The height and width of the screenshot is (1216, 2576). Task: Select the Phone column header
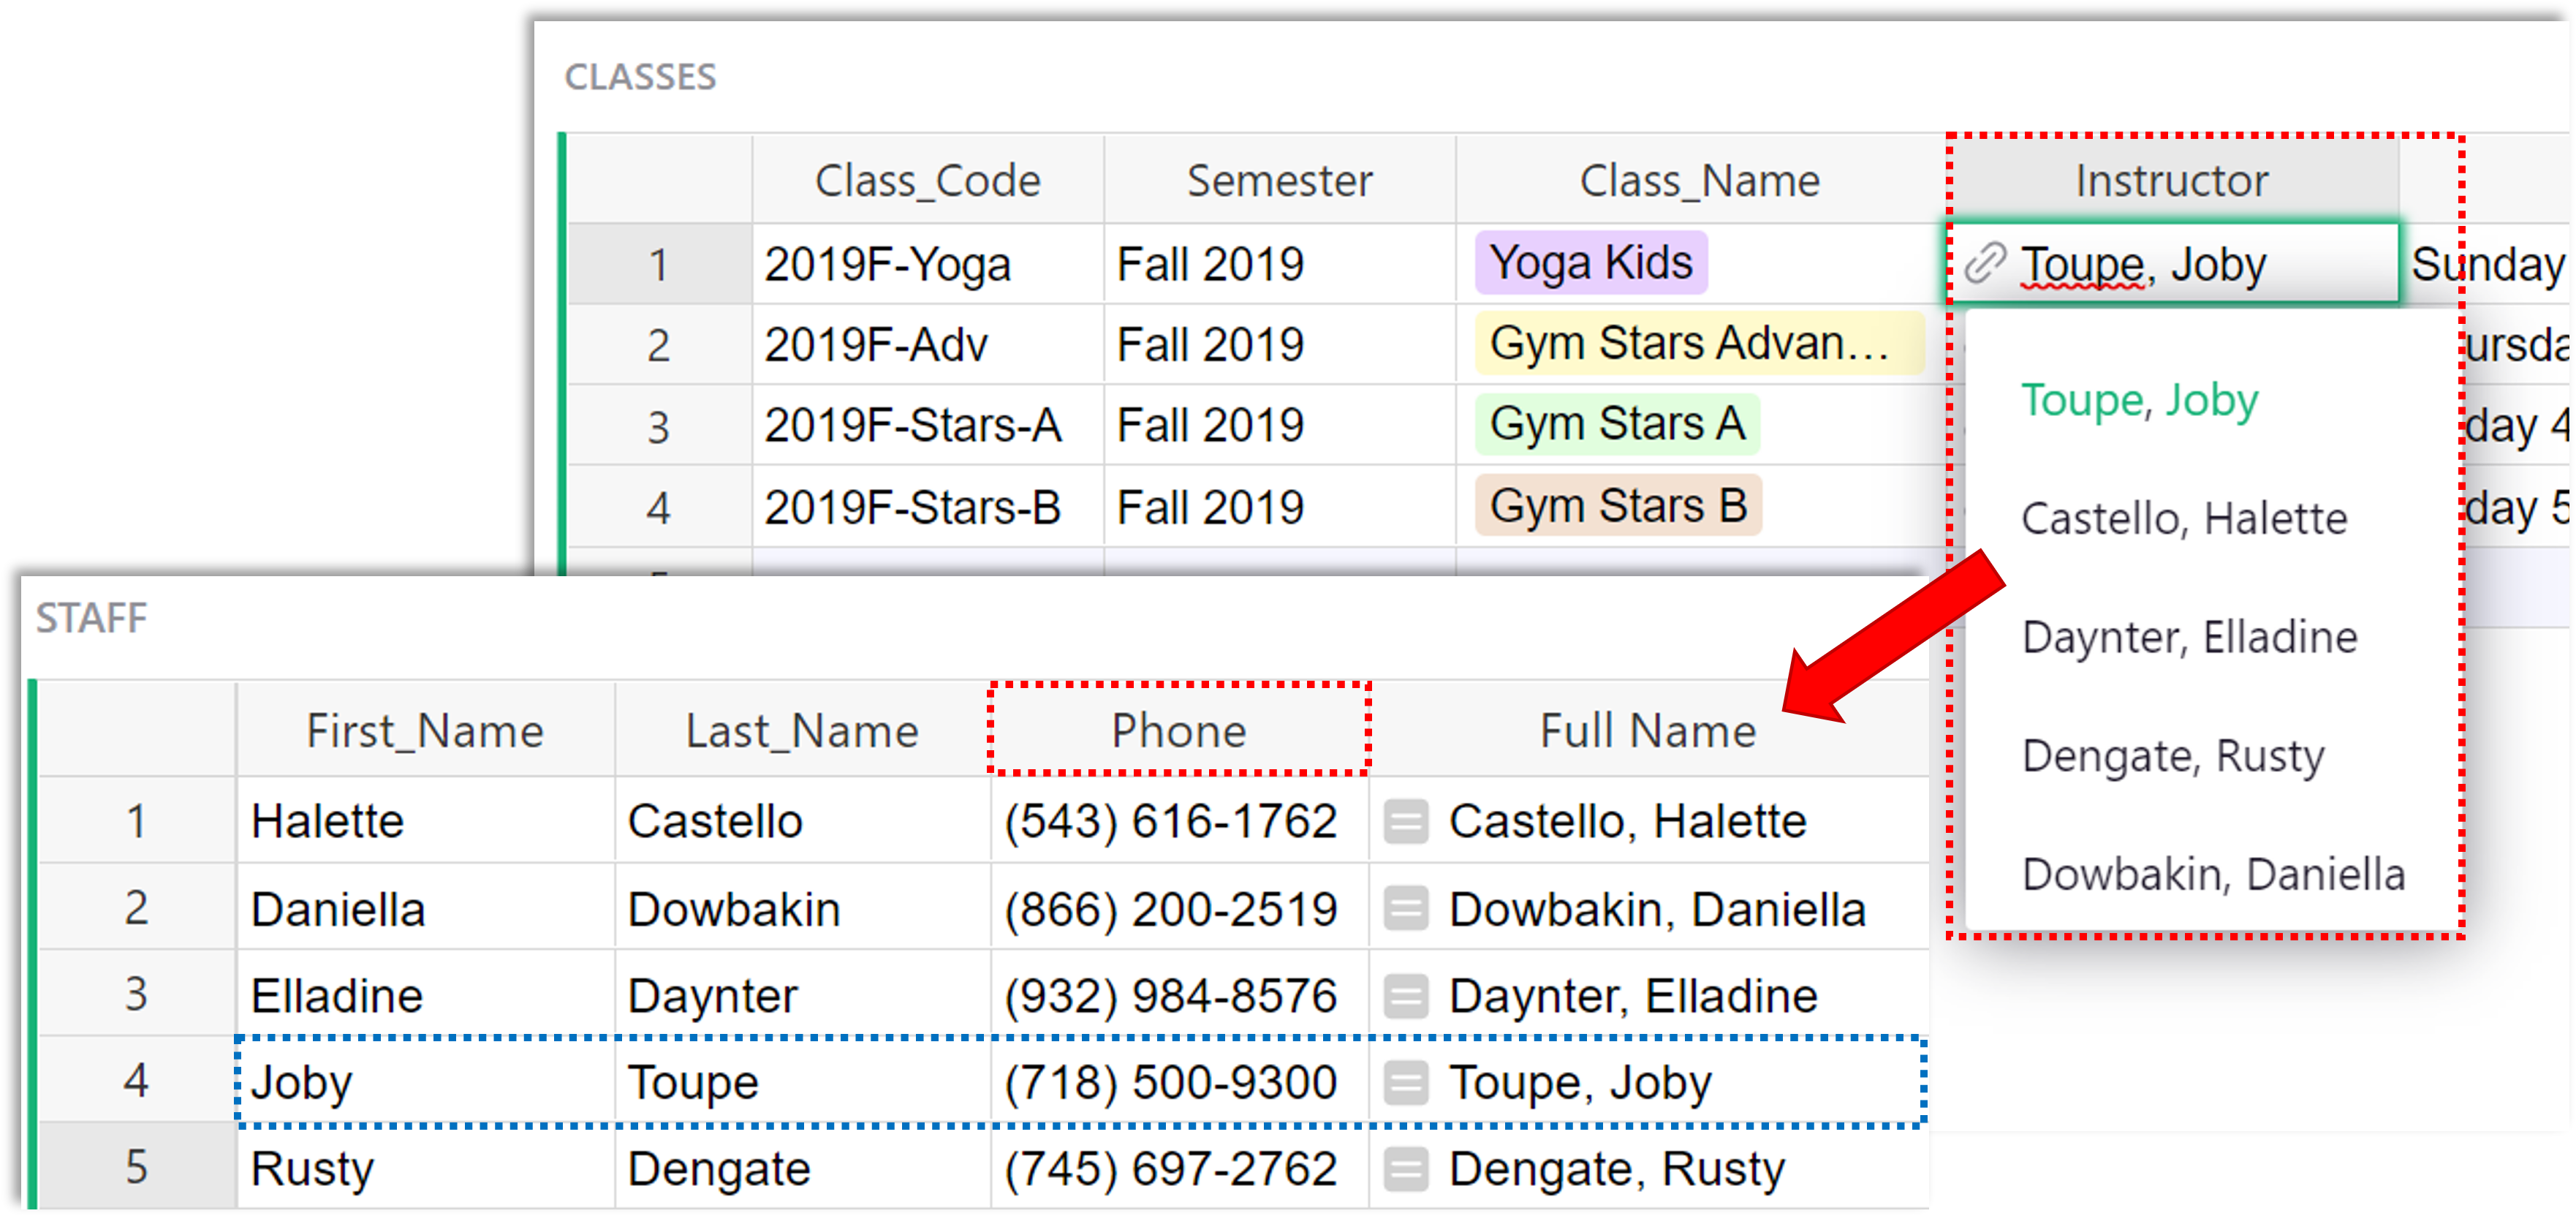click(x=1178, y=731)
